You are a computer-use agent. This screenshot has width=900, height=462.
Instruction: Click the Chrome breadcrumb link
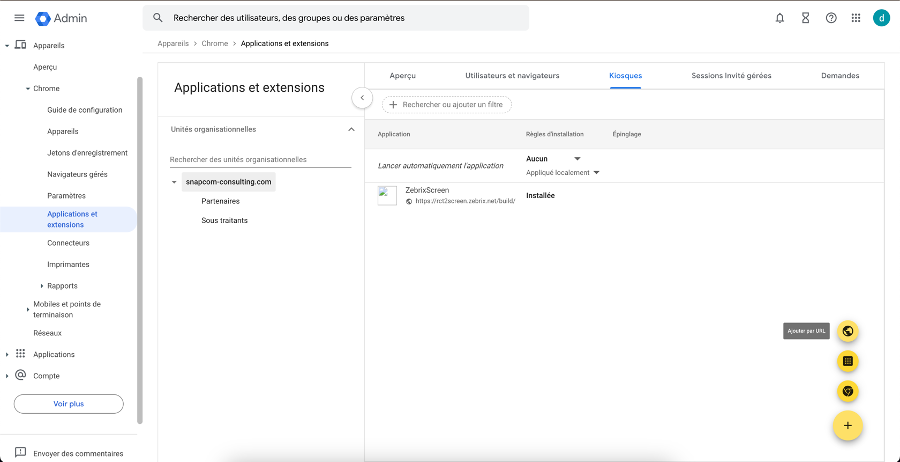click(x=214, y=43)
